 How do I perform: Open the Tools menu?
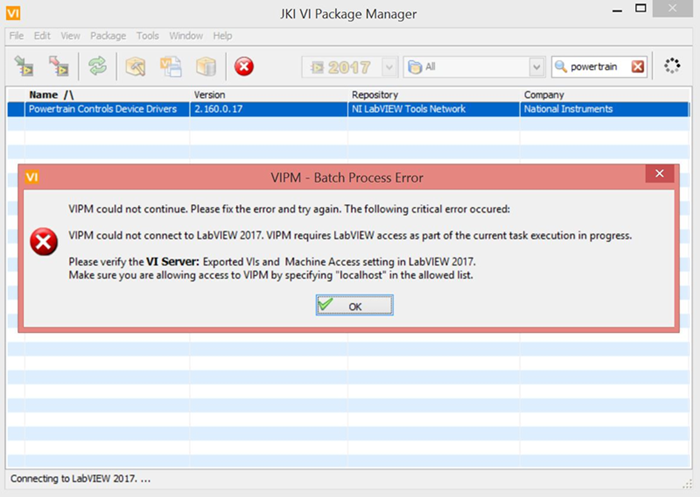147,36
